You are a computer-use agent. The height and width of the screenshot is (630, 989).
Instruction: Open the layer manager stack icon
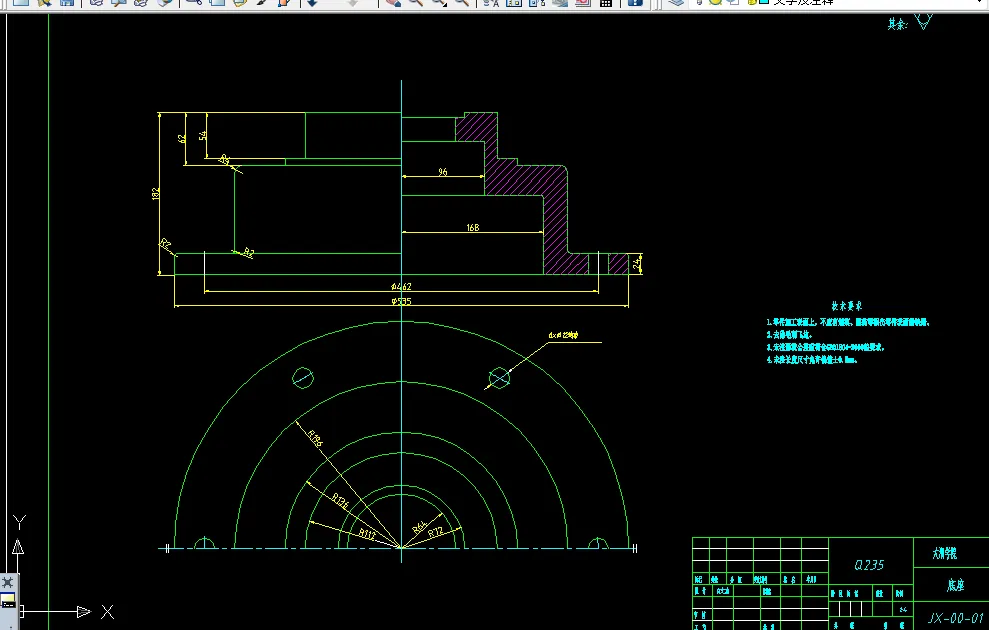[x=676, y=3]
